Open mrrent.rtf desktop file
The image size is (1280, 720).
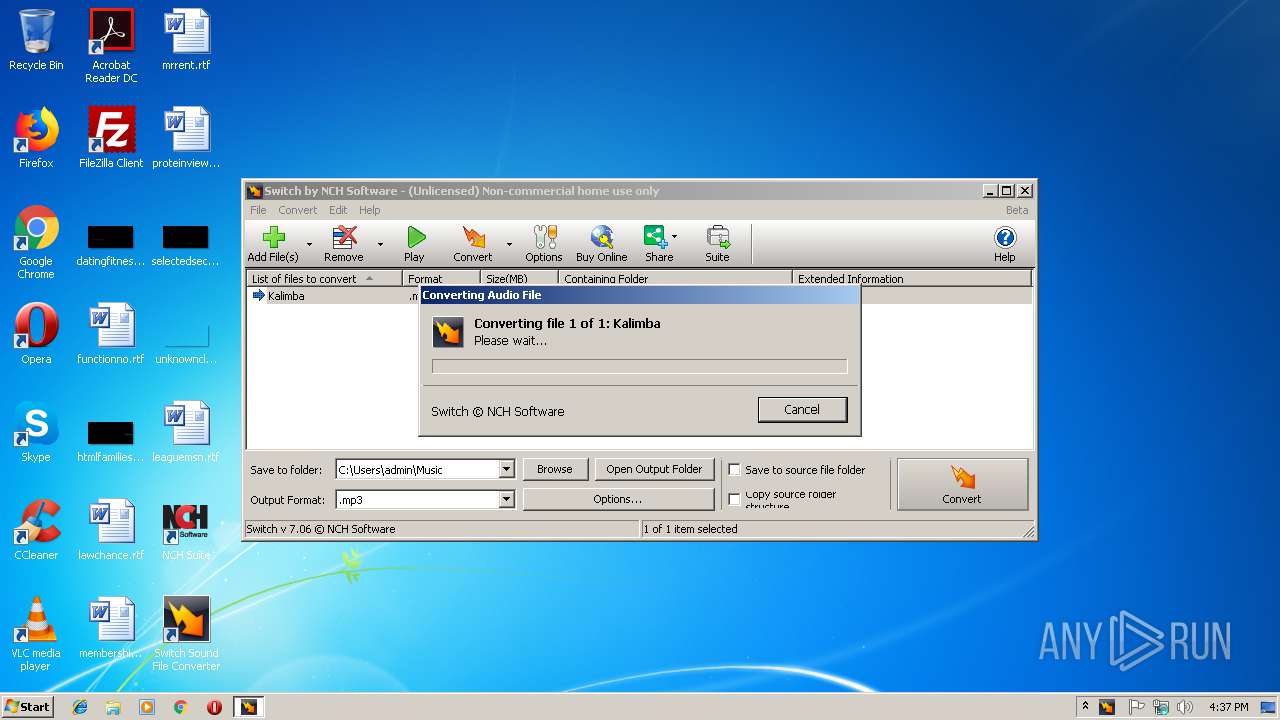coord(186,40)
